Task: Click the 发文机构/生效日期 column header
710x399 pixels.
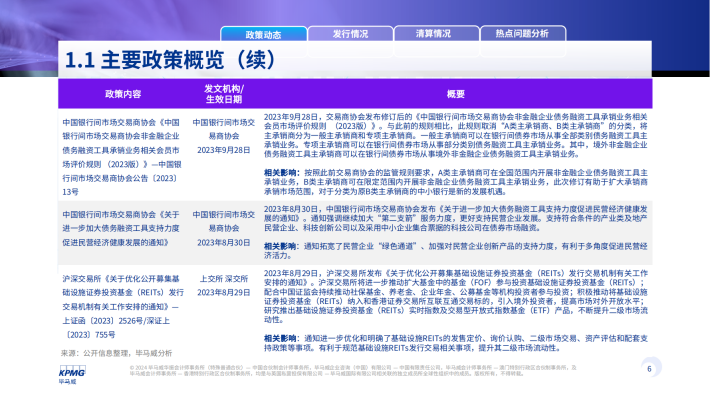Action: click(x=224, y=94)
